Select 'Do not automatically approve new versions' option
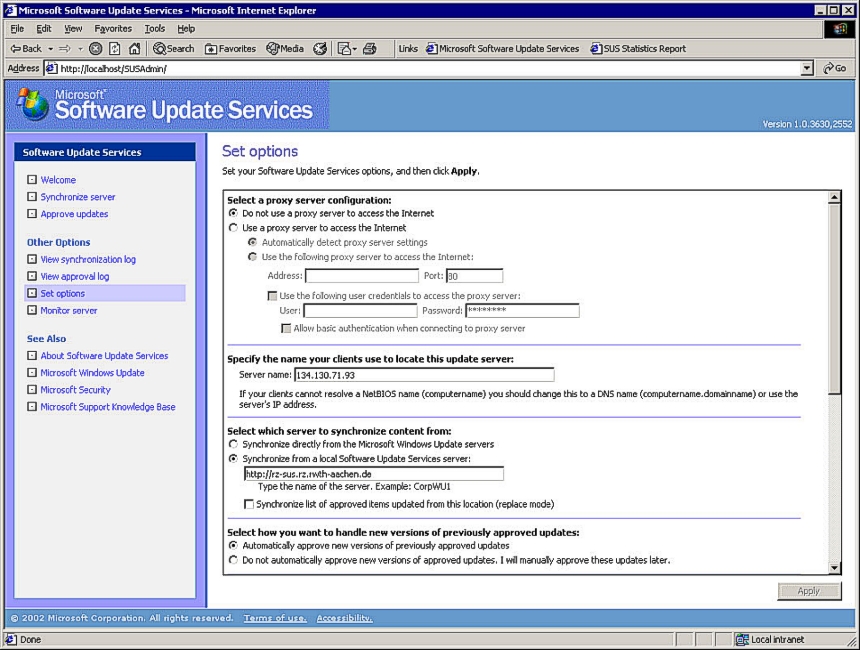 click(233, 560)
